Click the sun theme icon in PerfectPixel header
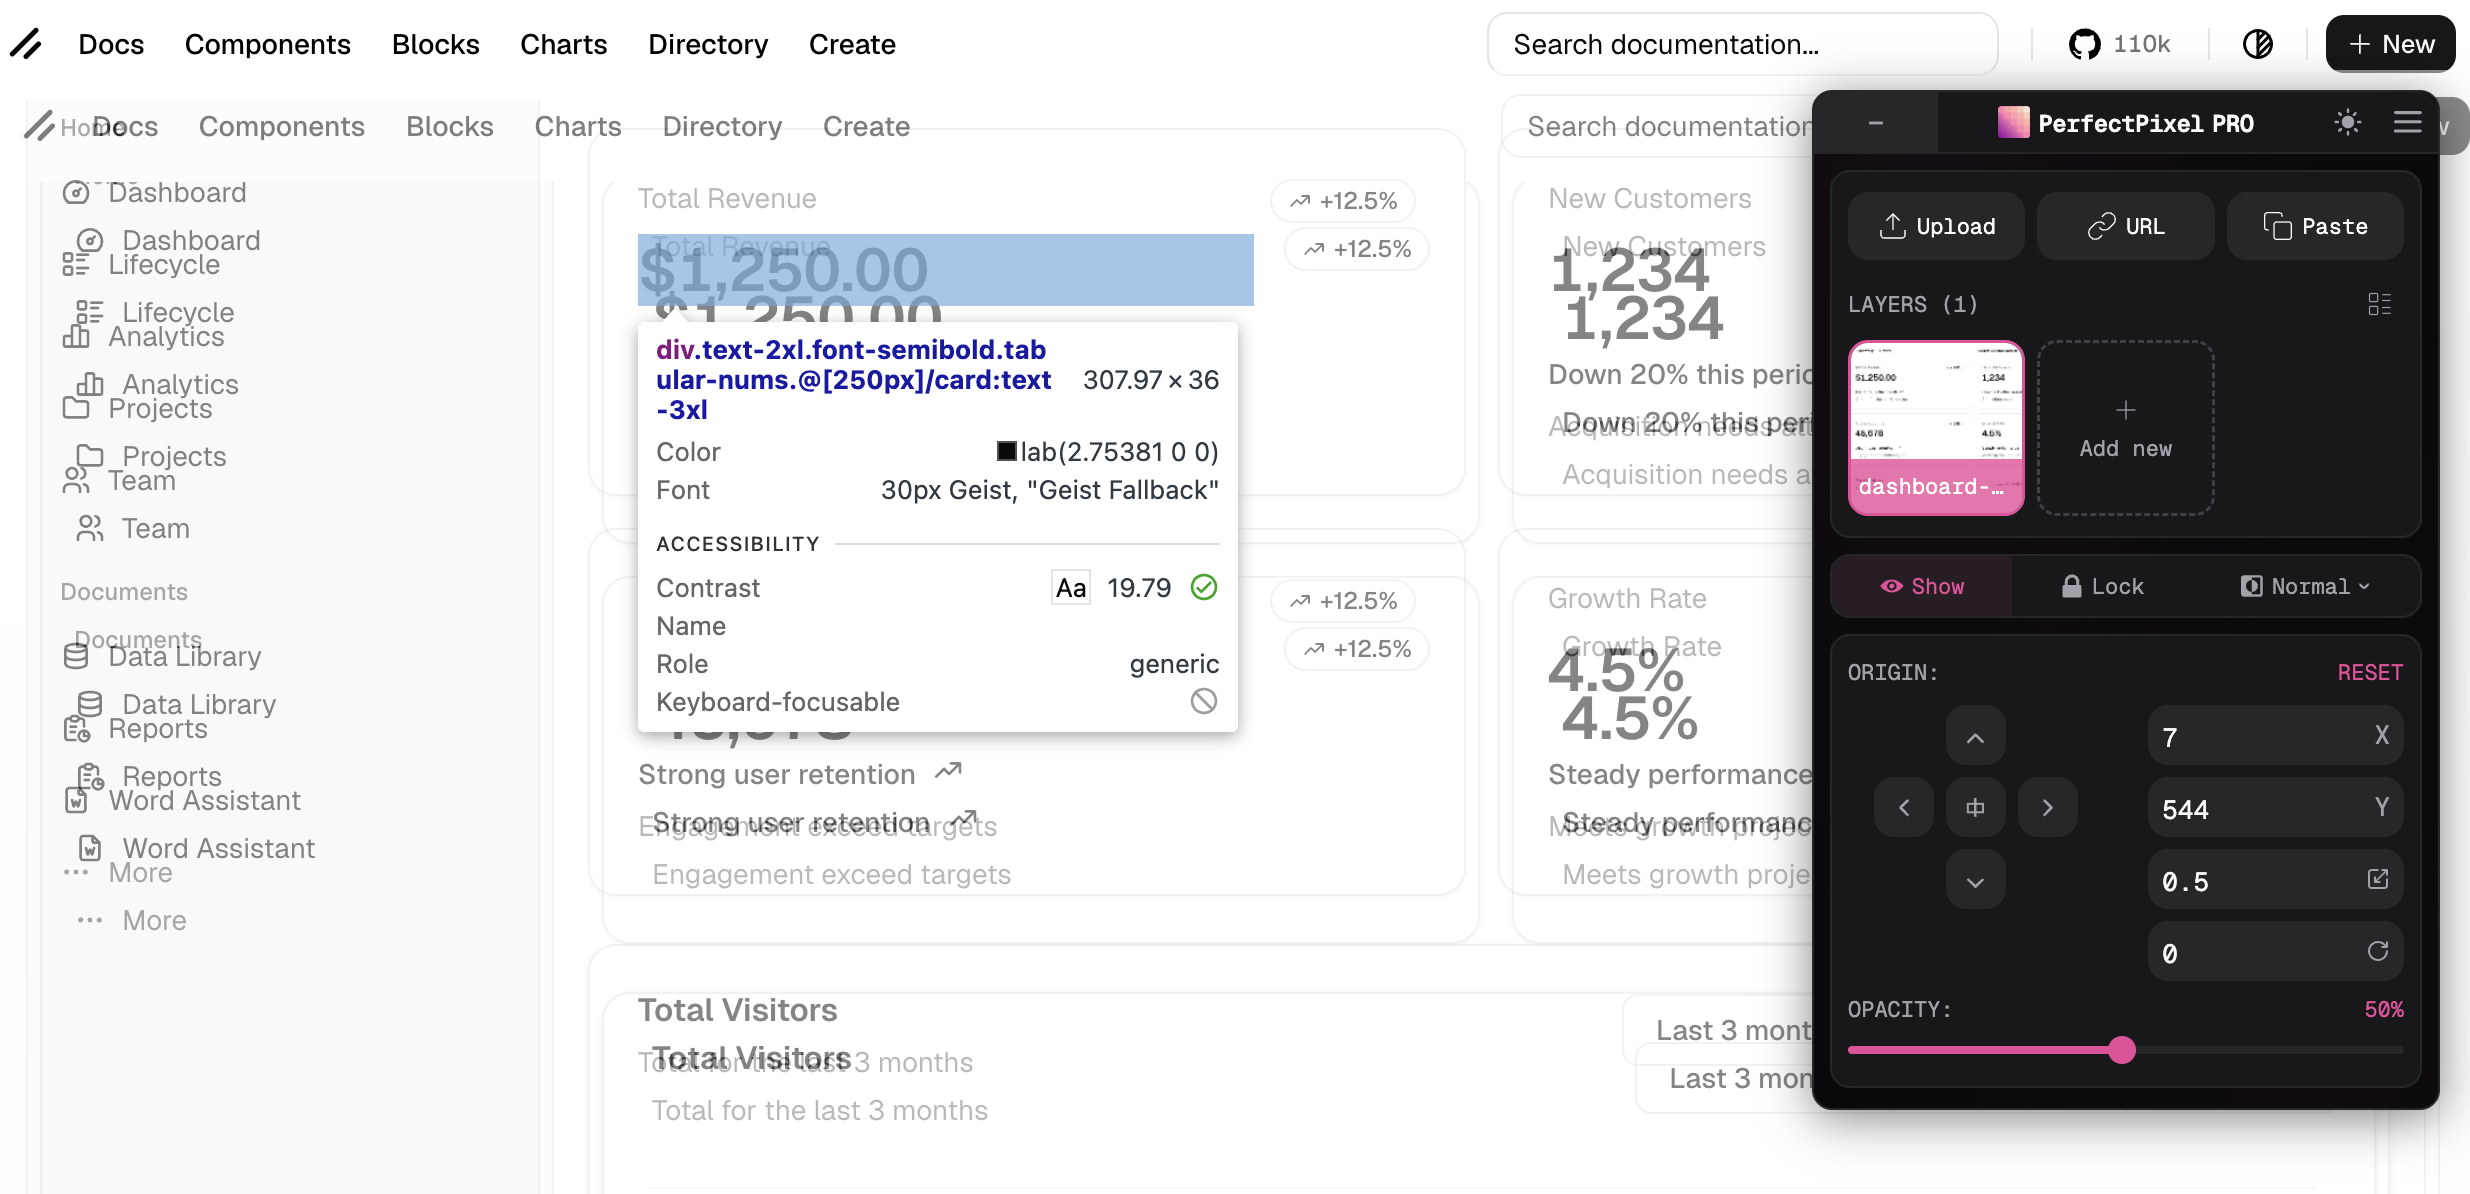The image size is (2470, 1194). pos(2348,122)
